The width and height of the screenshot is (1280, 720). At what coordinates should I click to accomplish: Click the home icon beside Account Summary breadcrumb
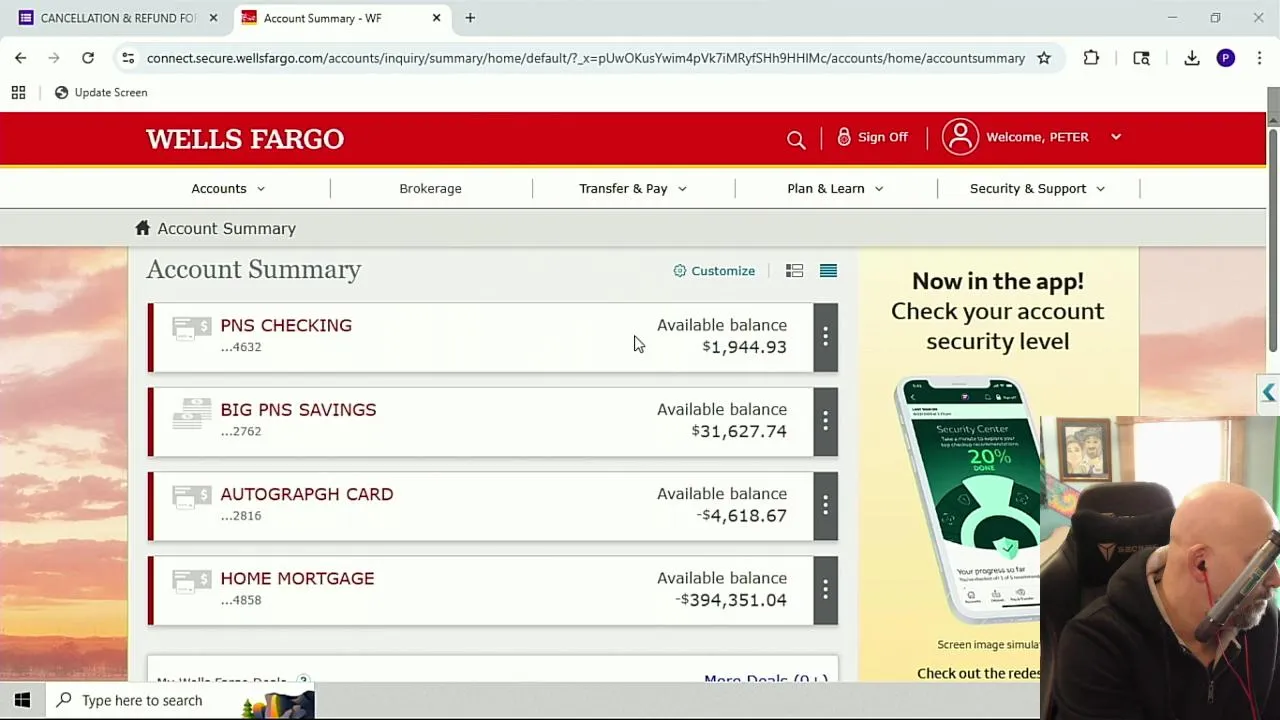(143, 228)
